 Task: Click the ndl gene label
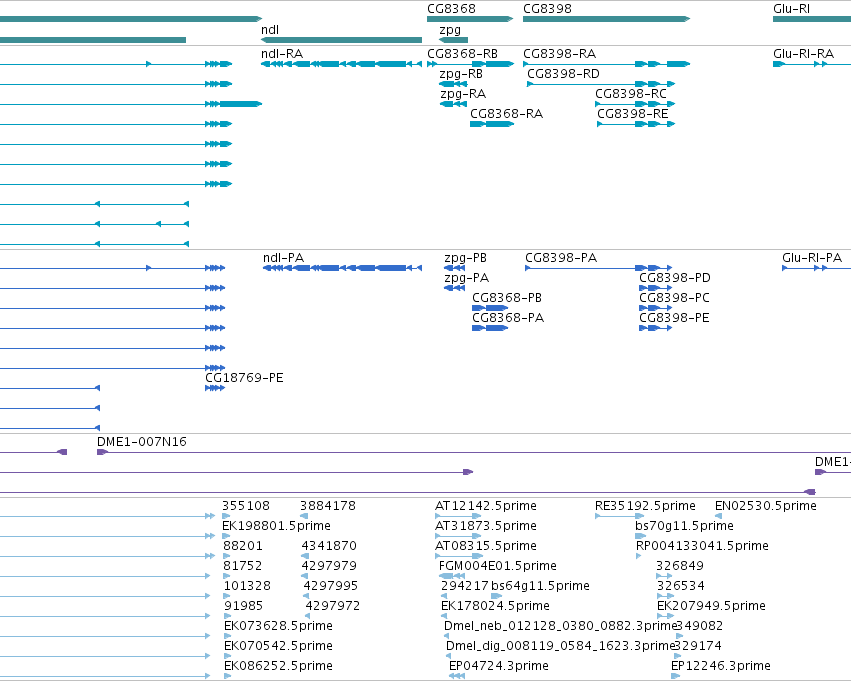[x=270, y=30]
